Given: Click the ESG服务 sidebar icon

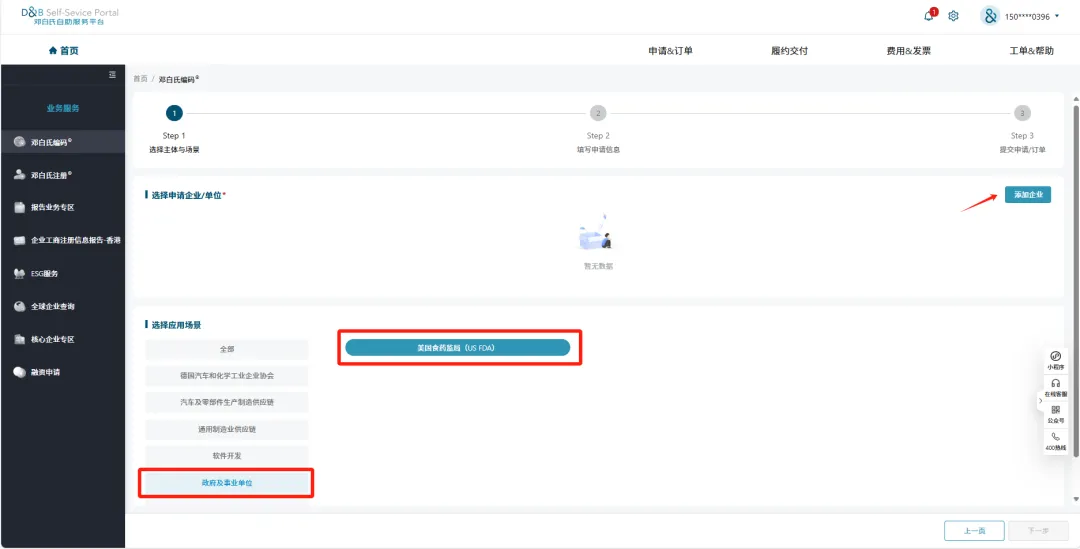Looking at the screenshot, I should 19,273.
